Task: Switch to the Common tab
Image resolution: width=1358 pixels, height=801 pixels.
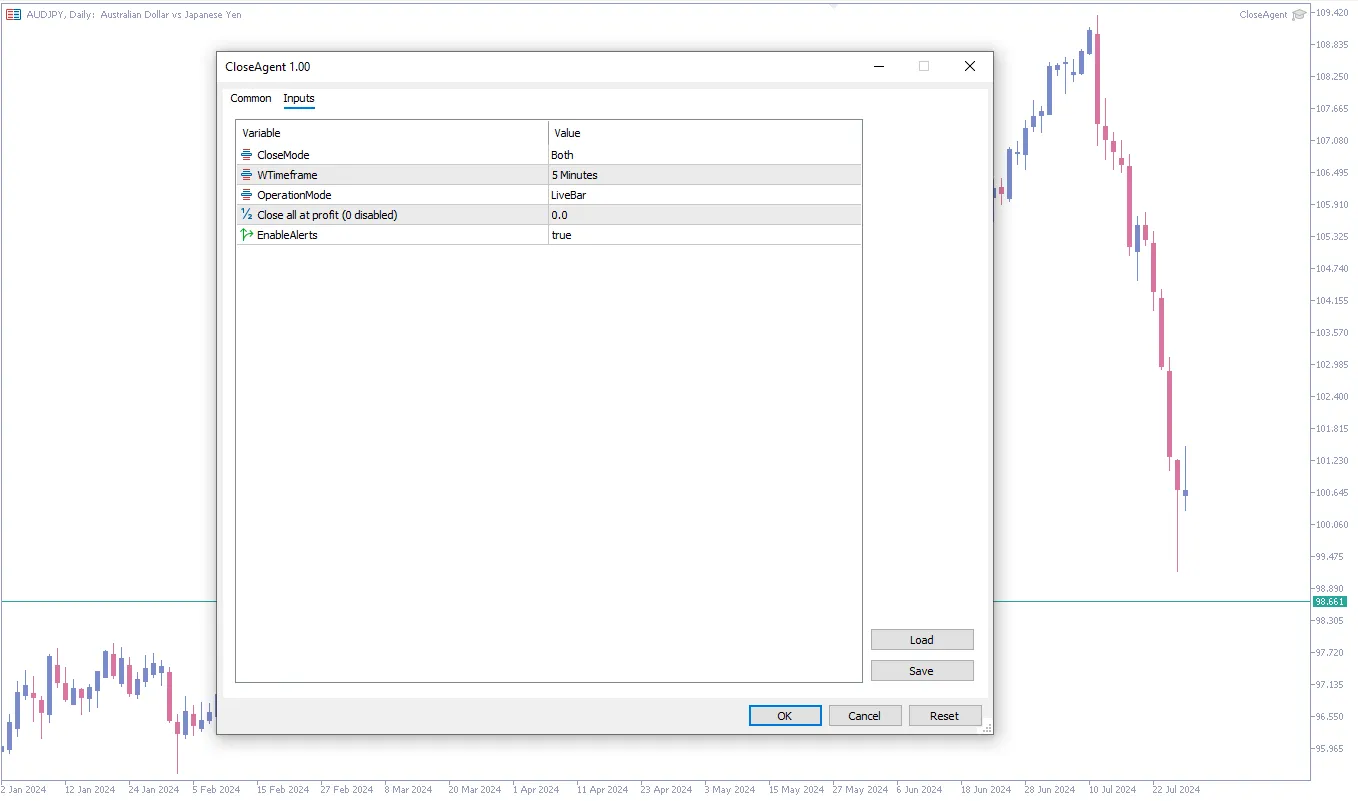Action: click(250, 98)
